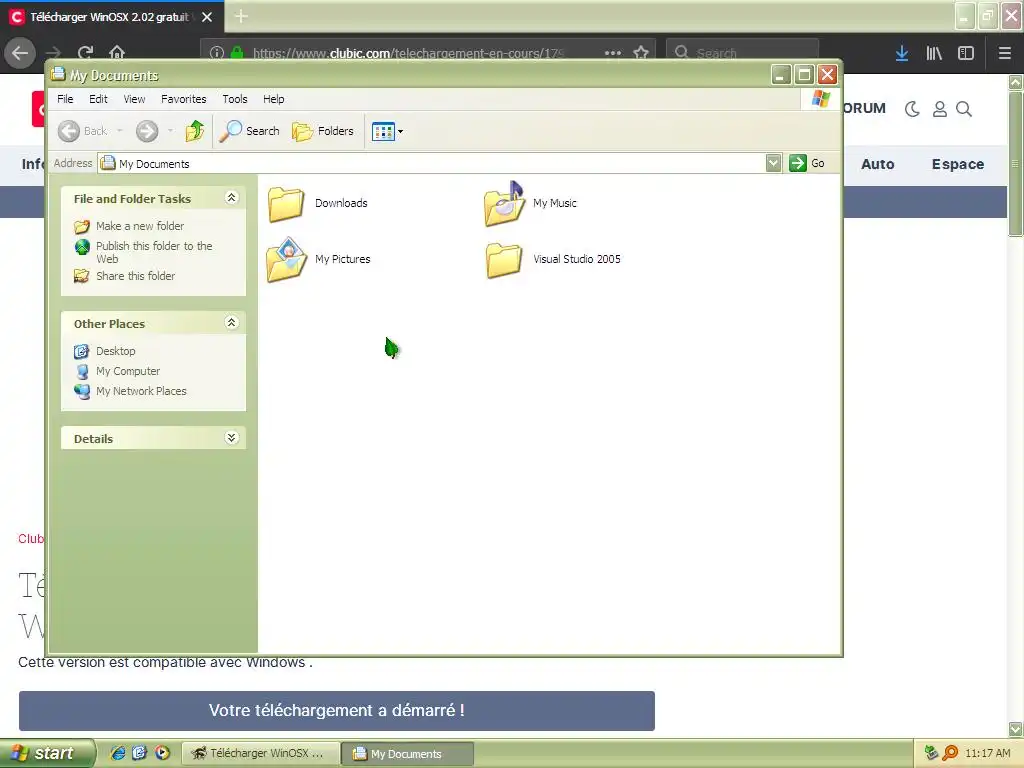
Task: Open the browser Downloads arrow
Action: (902, 53)
